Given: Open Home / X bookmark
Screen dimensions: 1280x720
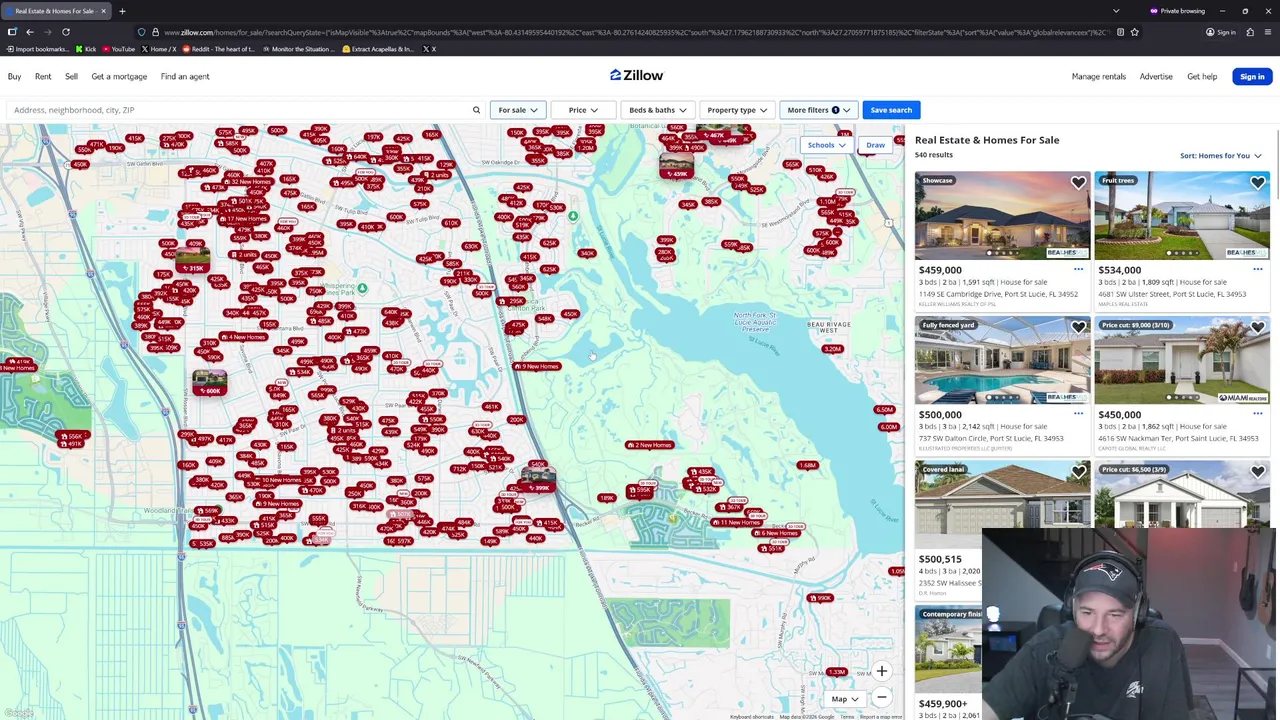Looking at the screenshot, I should 160,49.
